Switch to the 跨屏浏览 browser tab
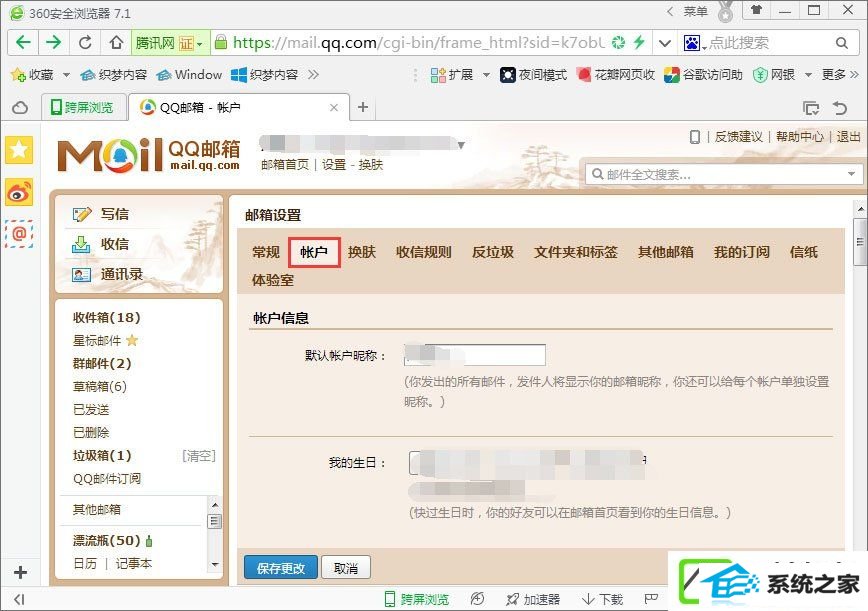The width and height of the screenshot is (868, 611). pyautogui.click(x=82, y=107)
